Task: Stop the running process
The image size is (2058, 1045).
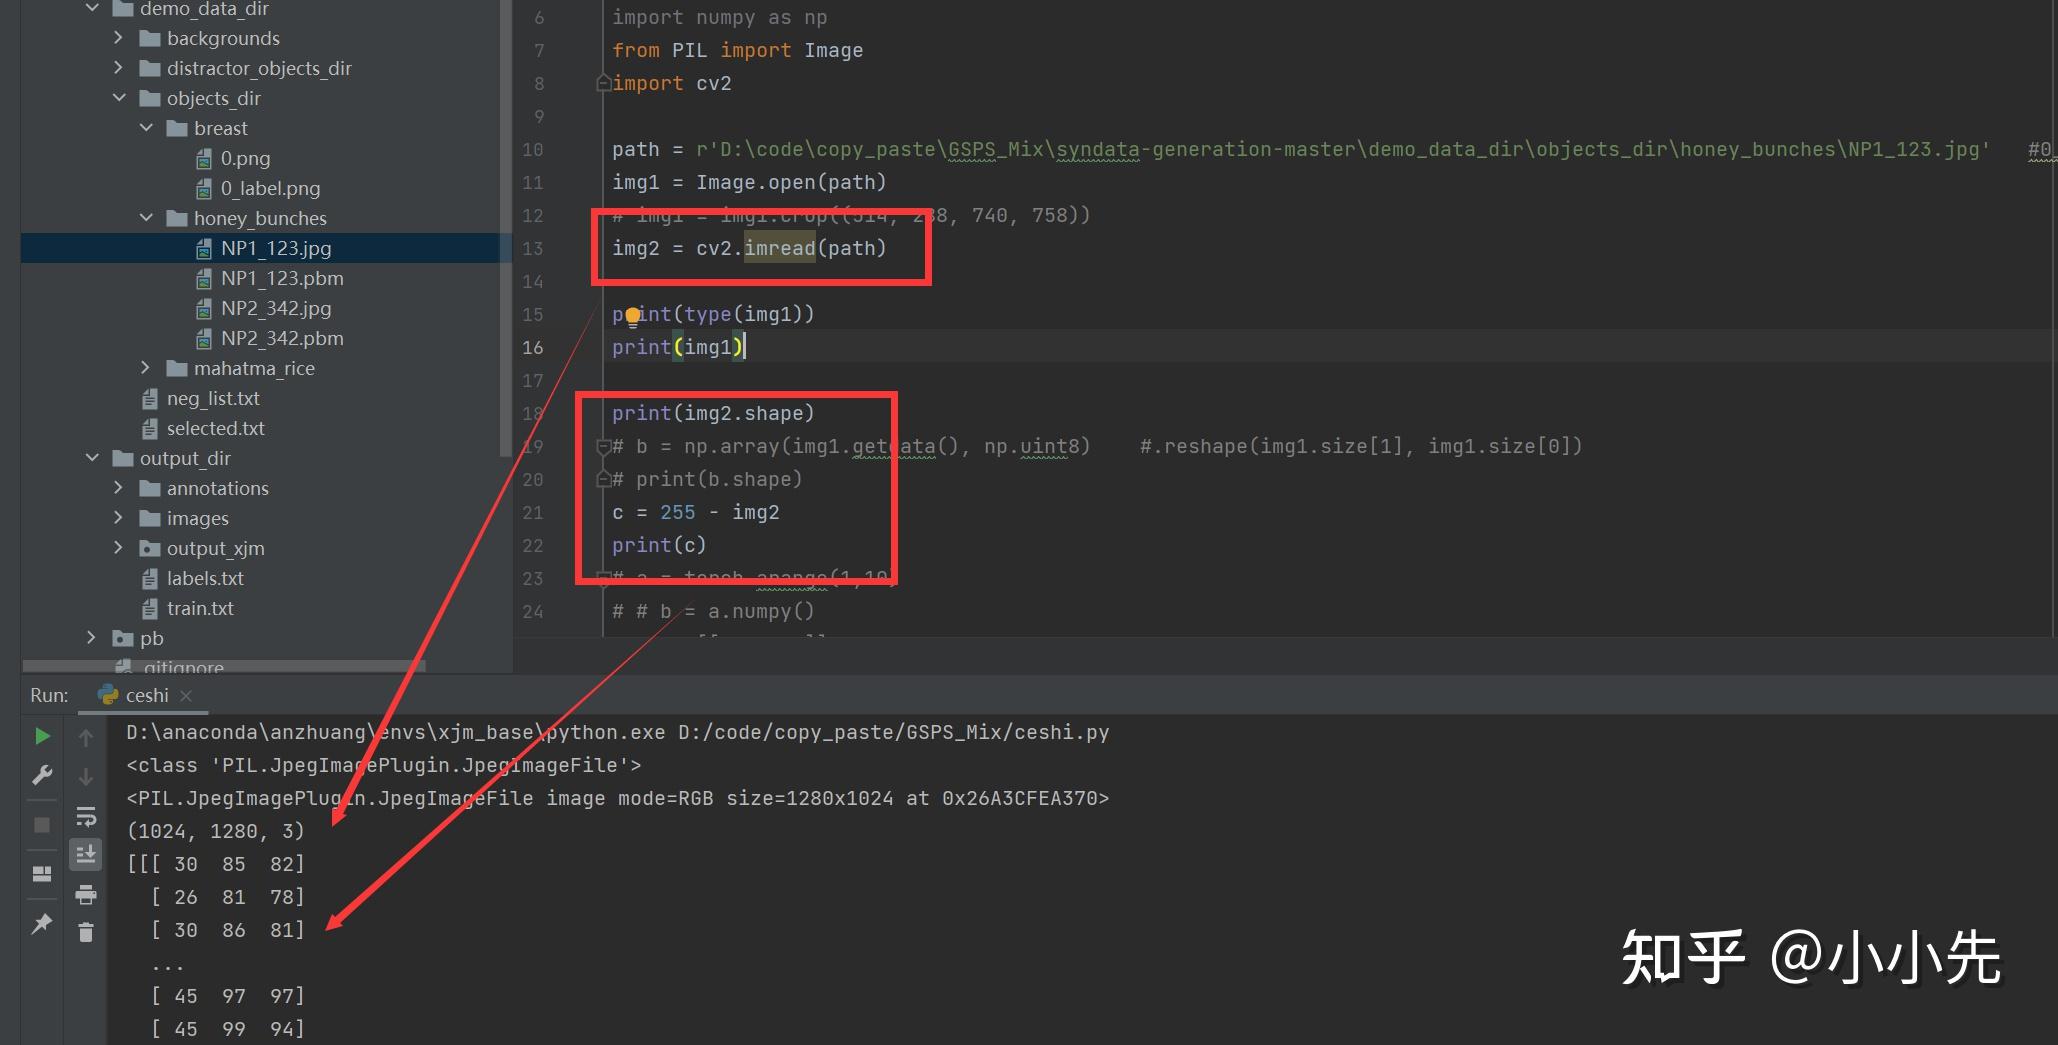Action: click(x=41, y=823)
